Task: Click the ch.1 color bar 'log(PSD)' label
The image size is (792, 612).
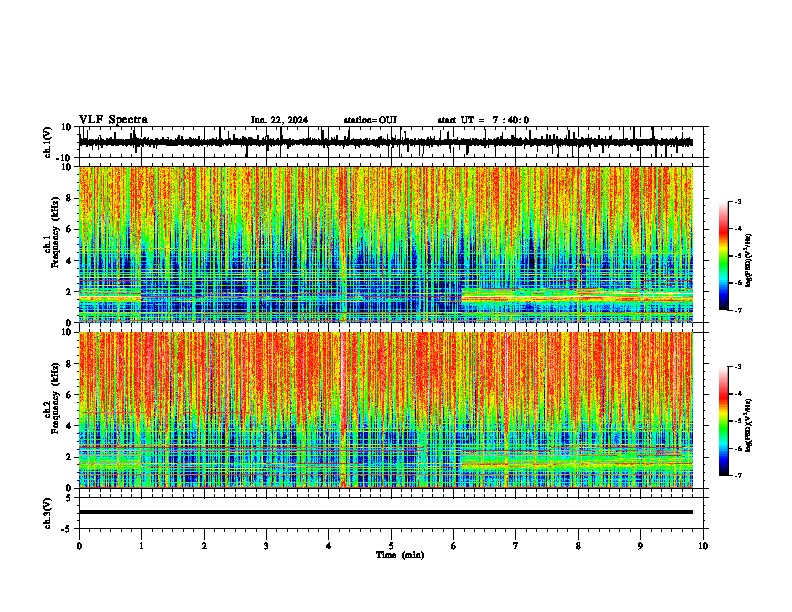Action: [x=749, y=261]
